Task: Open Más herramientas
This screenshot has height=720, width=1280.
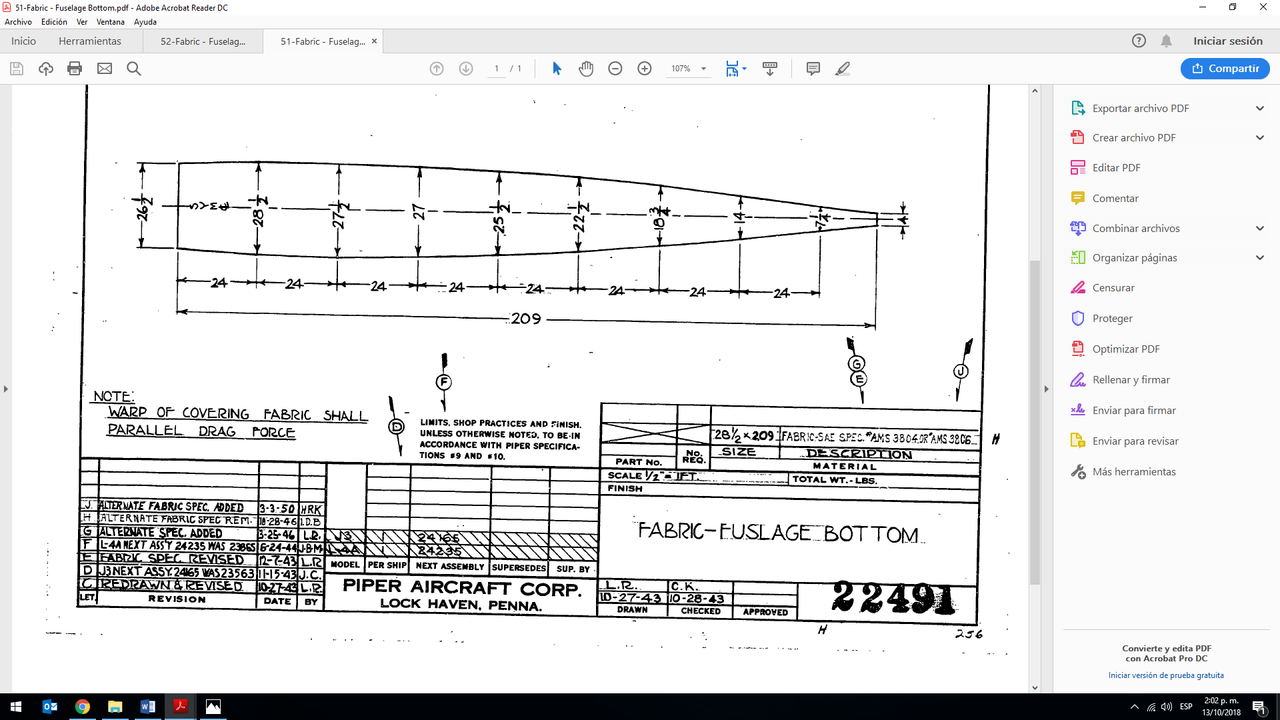Action: pyautogui.click(x=1134, y=471)
